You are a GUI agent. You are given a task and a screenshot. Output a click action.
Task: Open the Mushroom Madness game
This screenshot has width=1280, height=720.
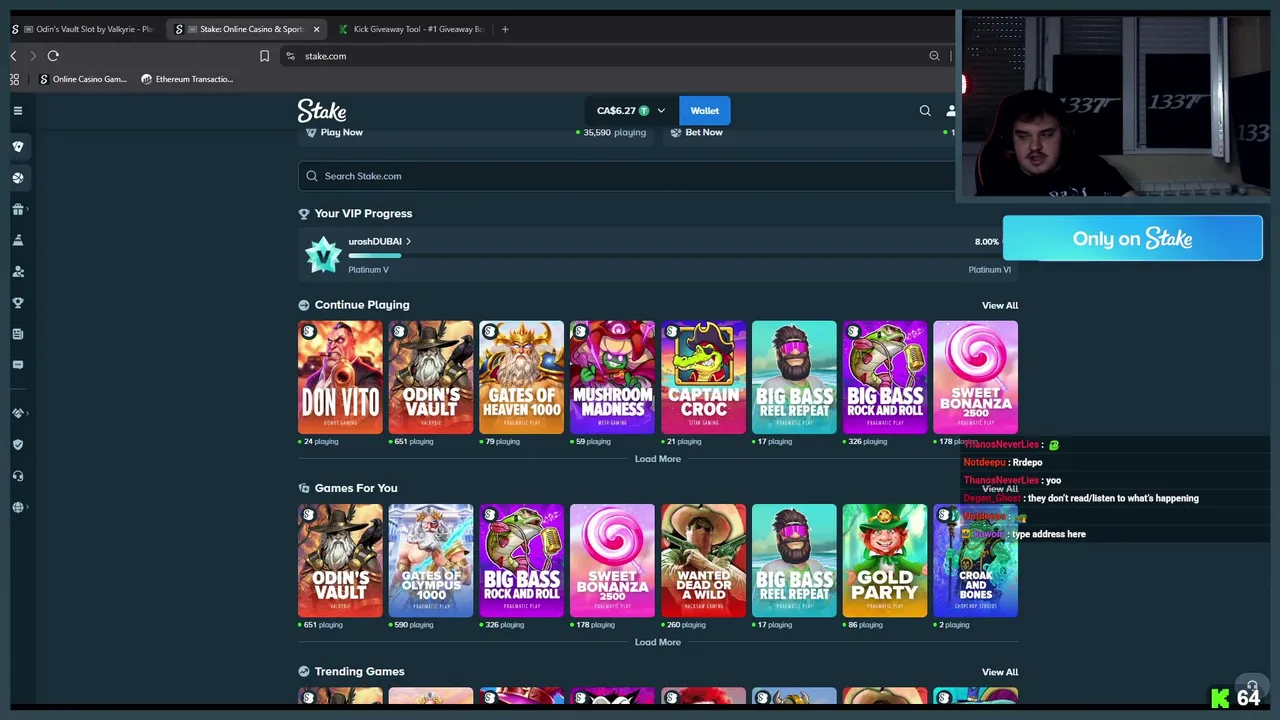(x=612, y=377)
